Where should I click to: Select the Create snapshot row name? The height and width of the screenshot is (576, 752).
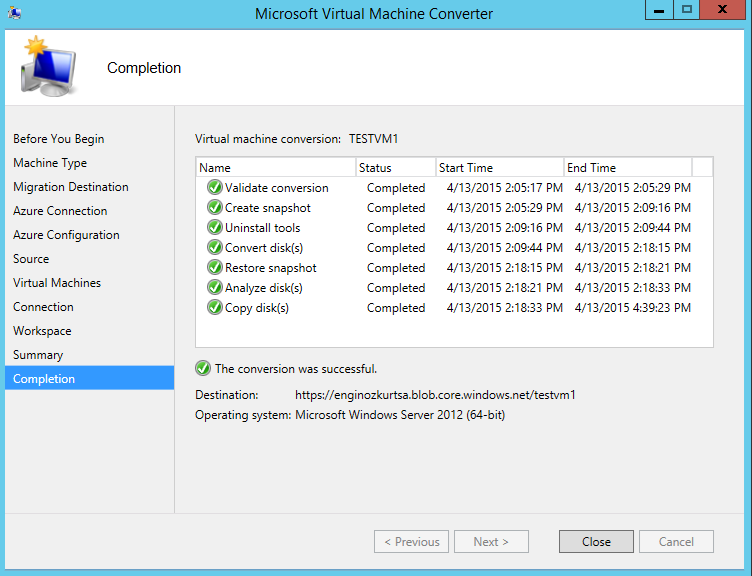point(268,208)
